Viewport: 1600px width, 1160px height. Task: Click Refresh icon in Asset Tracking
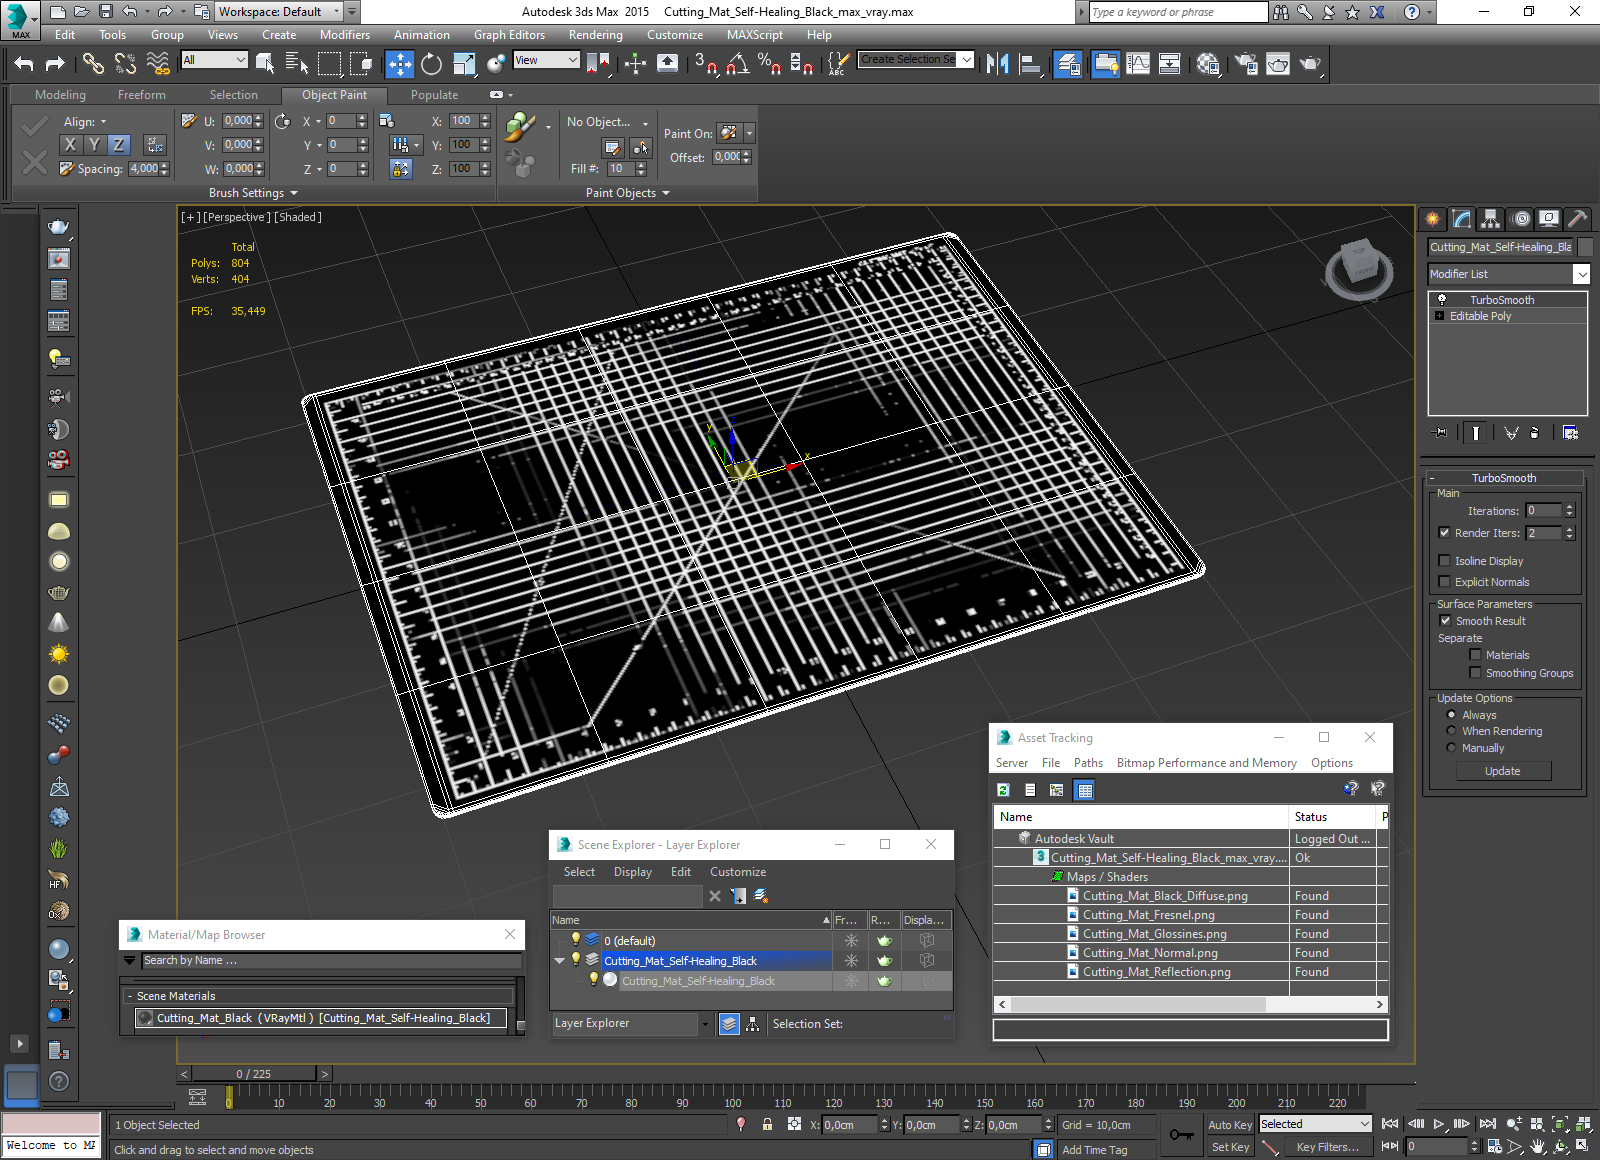tap(1003, 790)
